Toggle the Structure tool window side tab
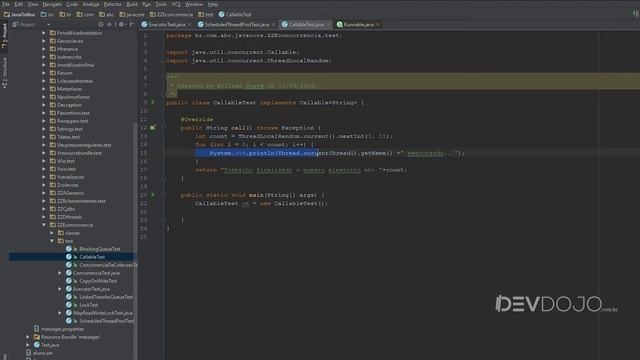The height and width of the screenshot is (360, 640). (4, 73)
